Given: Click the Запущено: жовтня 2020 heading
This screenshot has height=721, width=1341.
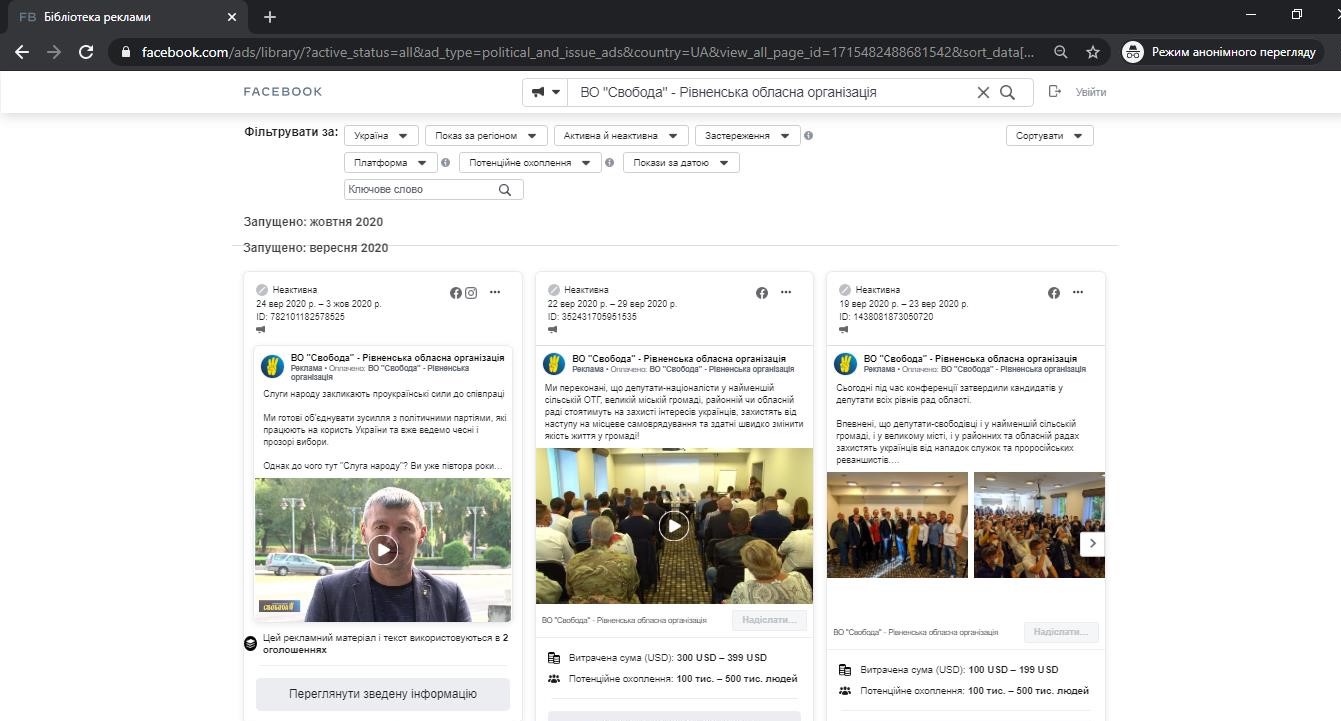Looking at the screenshot, I should 313,222.
